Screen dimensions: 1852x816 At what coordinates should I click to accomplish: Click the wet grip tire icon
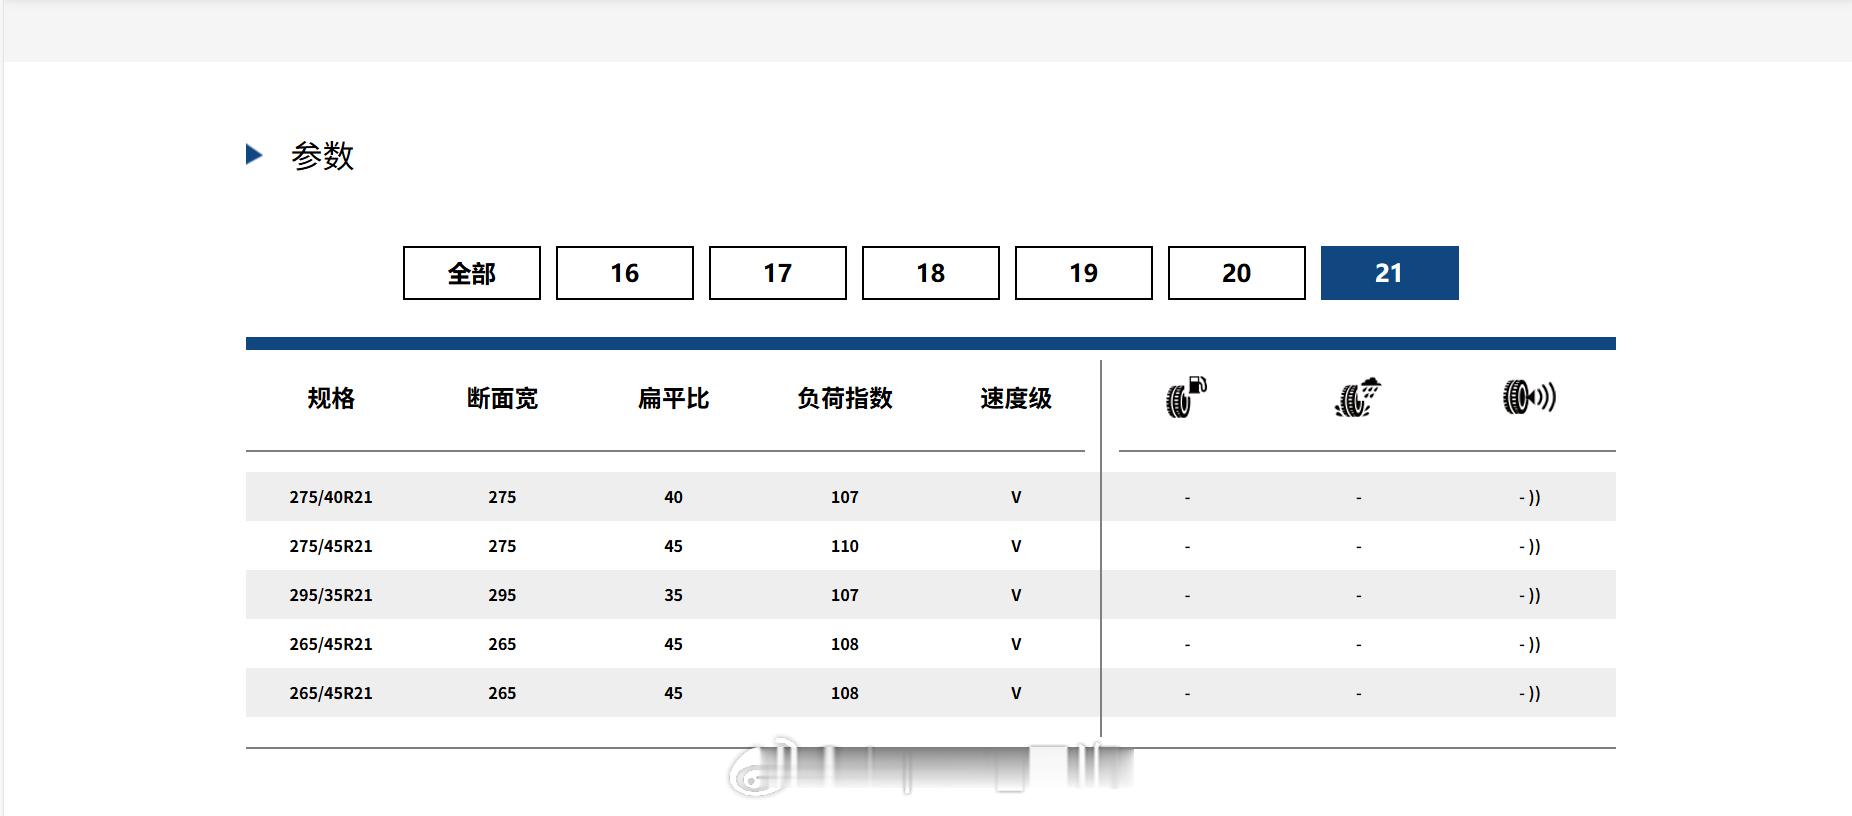(x=1358, y=397)
